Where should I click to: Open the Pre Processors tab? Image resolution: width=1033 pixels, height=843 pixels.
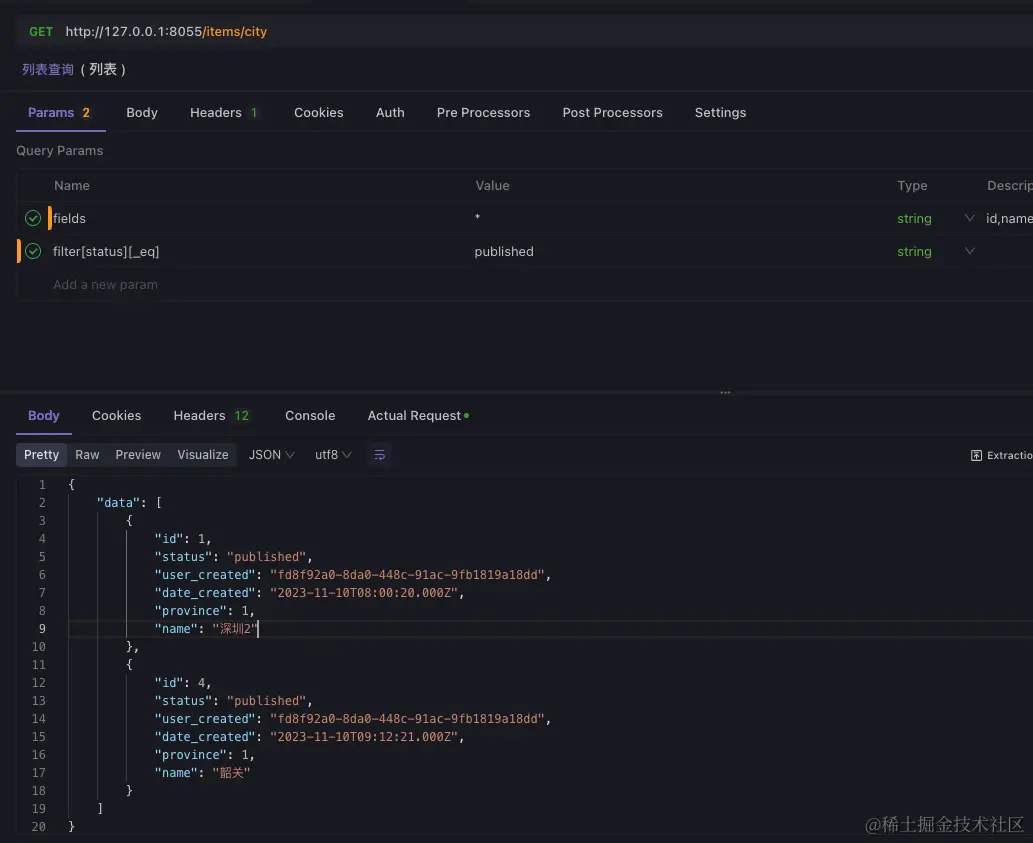[483, 112]
